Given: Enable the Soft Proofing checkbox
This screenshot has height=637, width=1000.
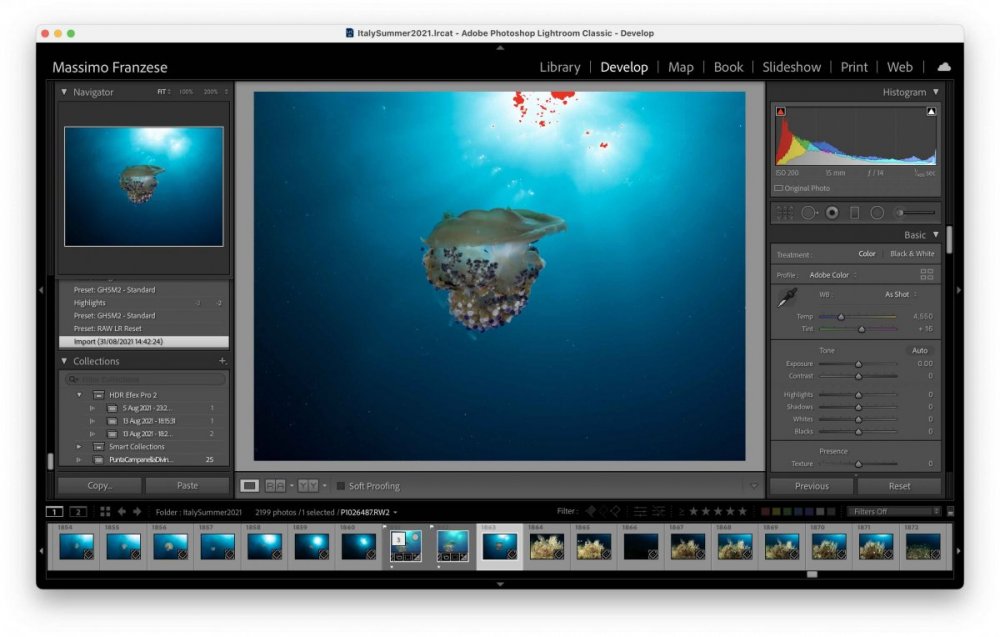Looking at the screenshot, I should 341,486.
